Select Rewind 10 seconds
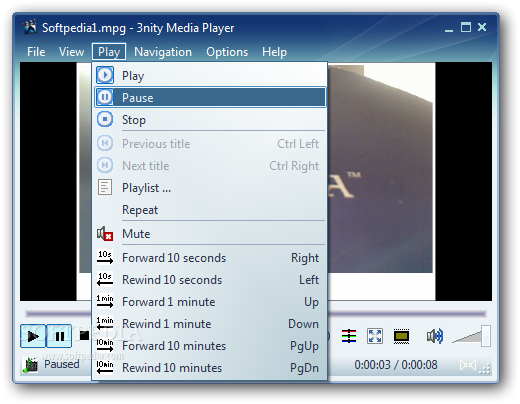The width and height of the screenshot is (520, 404). point(210,279)
